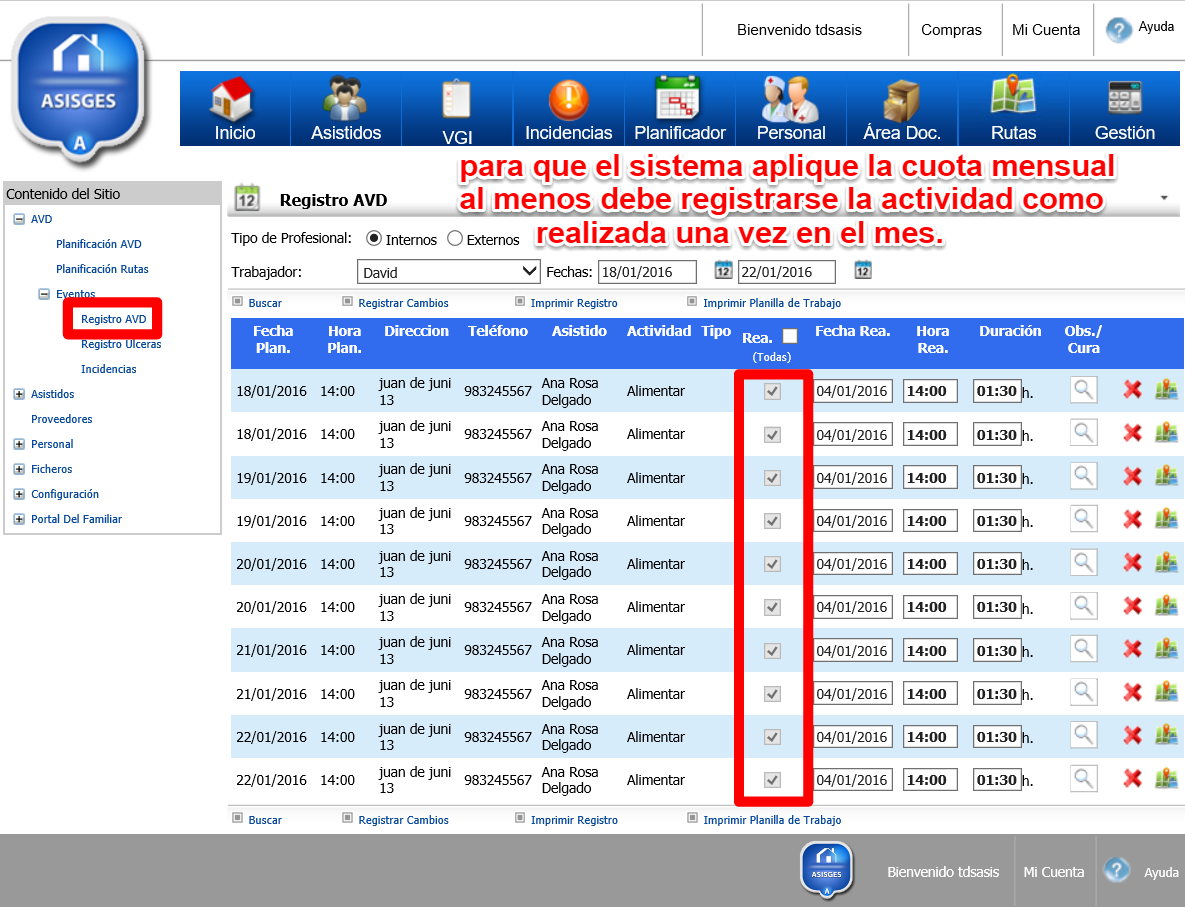Open the Incidencias warning icon in toolbar
The image size is (1185, 907).
(568, 100)
